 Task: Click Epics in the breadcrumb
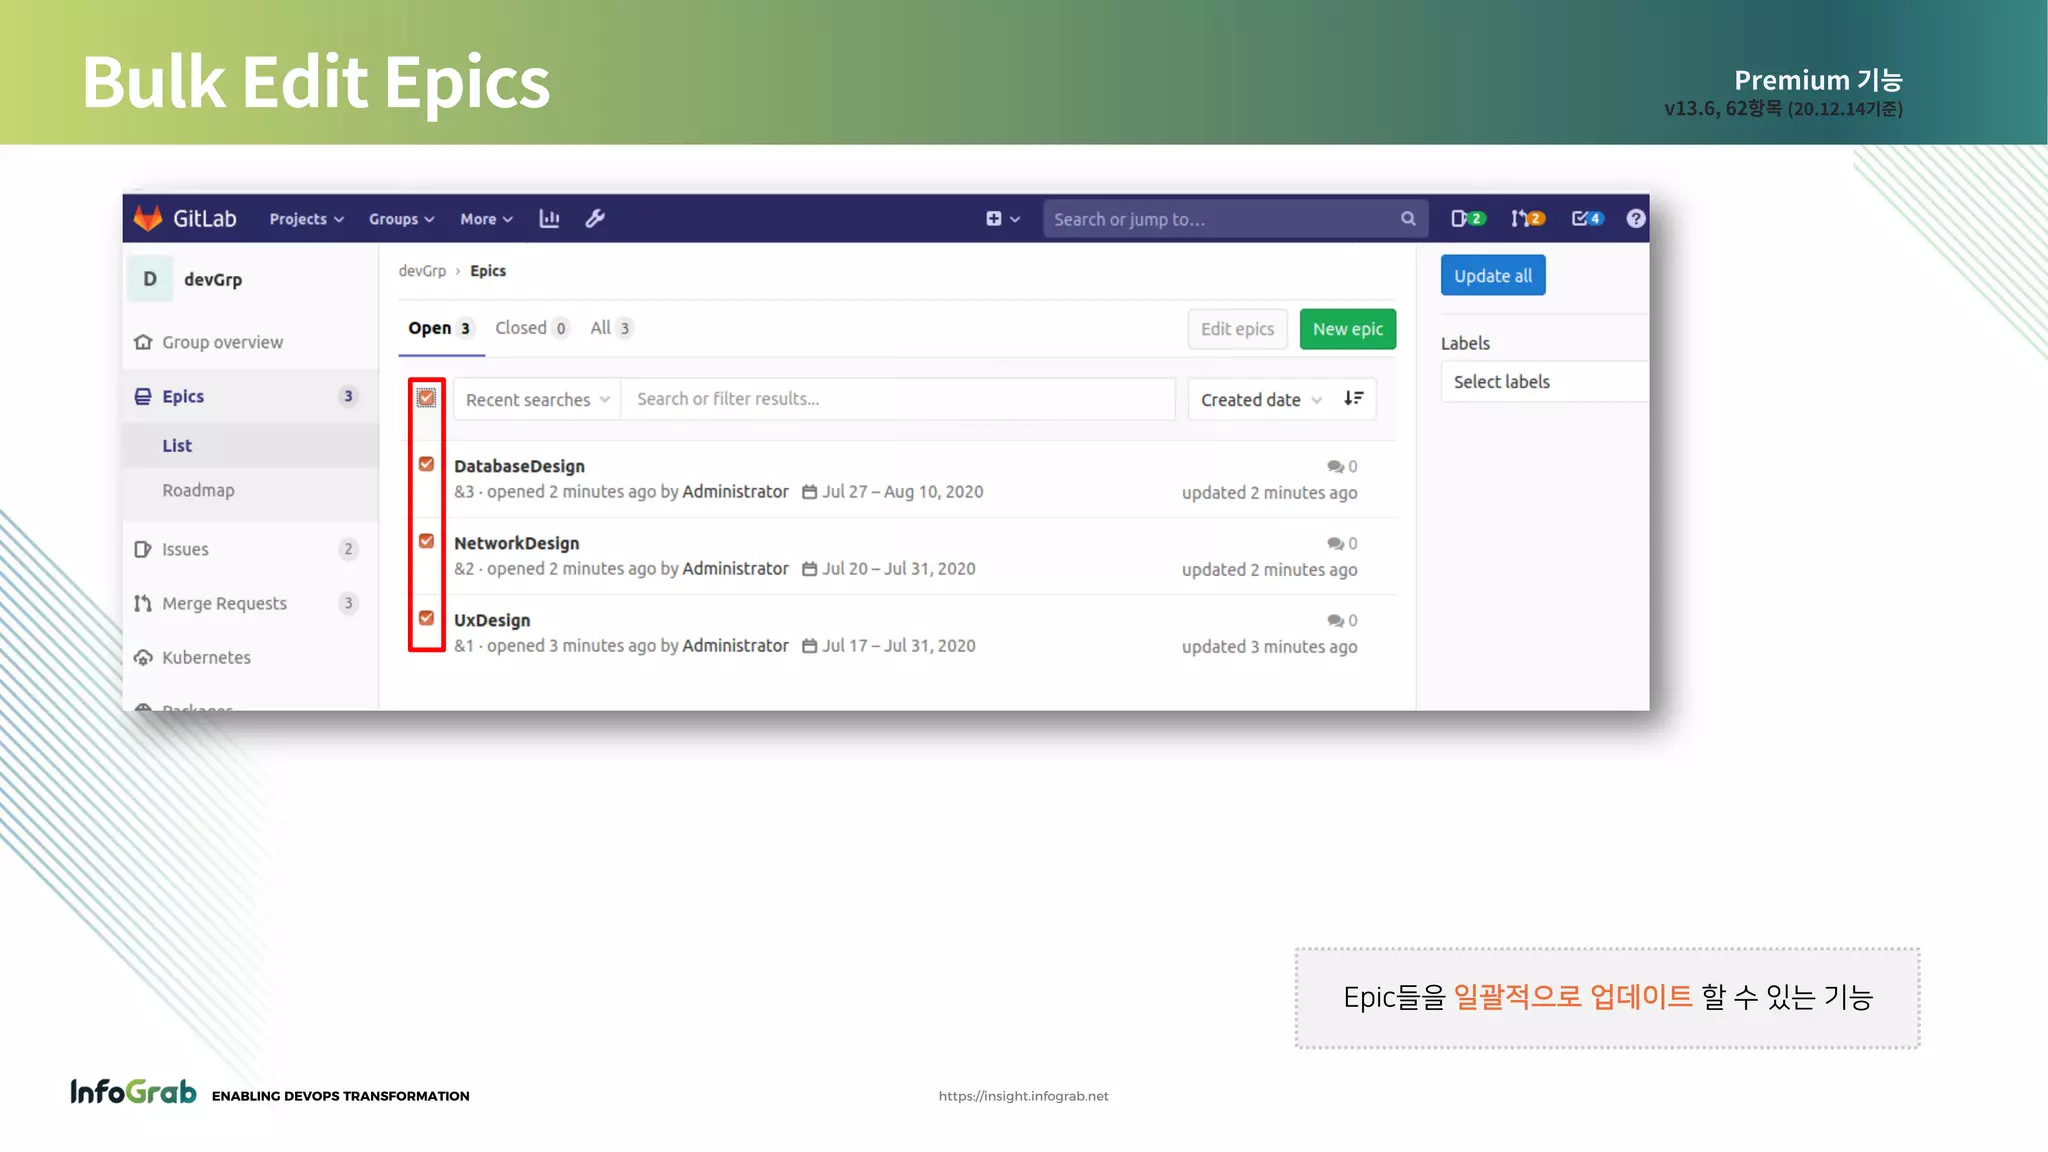click(488, 271)
